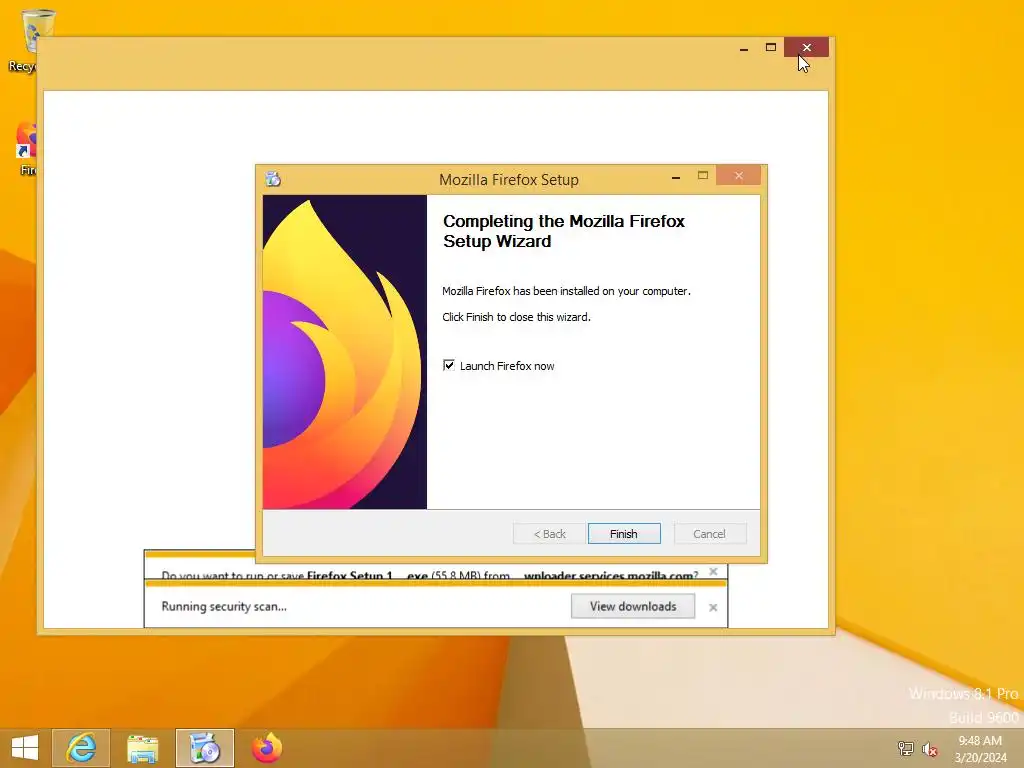Open the clock showing 9:48 AM
Viewport: 1024px width, 768px height.
point(980,748)
